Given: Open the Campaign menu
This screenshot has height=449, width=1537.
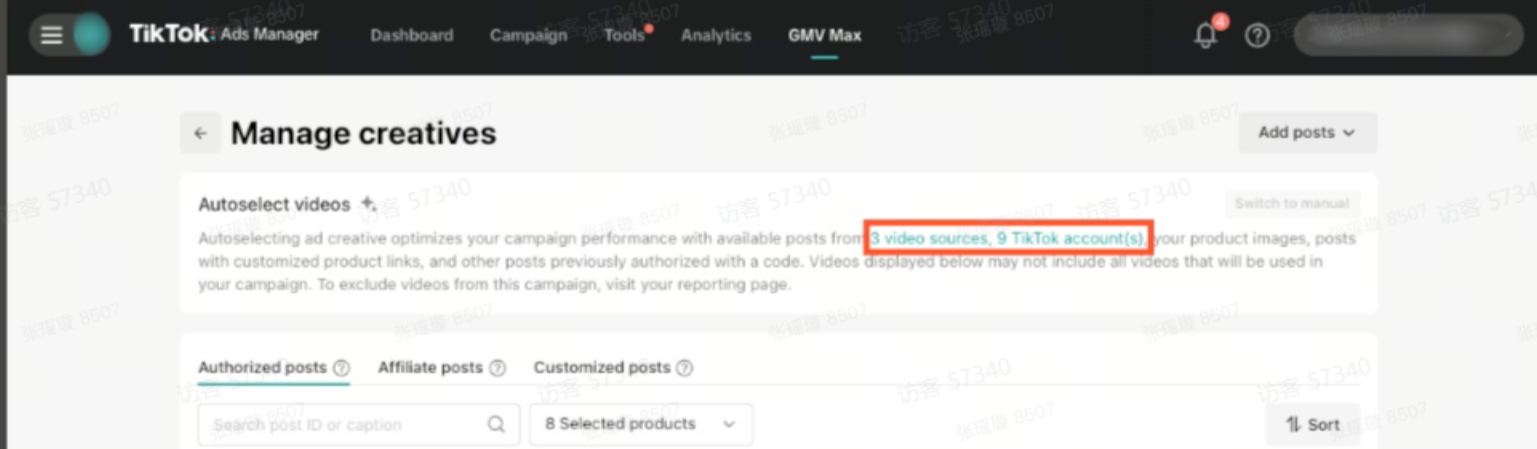Looking at the screenshot, I should point(528,36).
